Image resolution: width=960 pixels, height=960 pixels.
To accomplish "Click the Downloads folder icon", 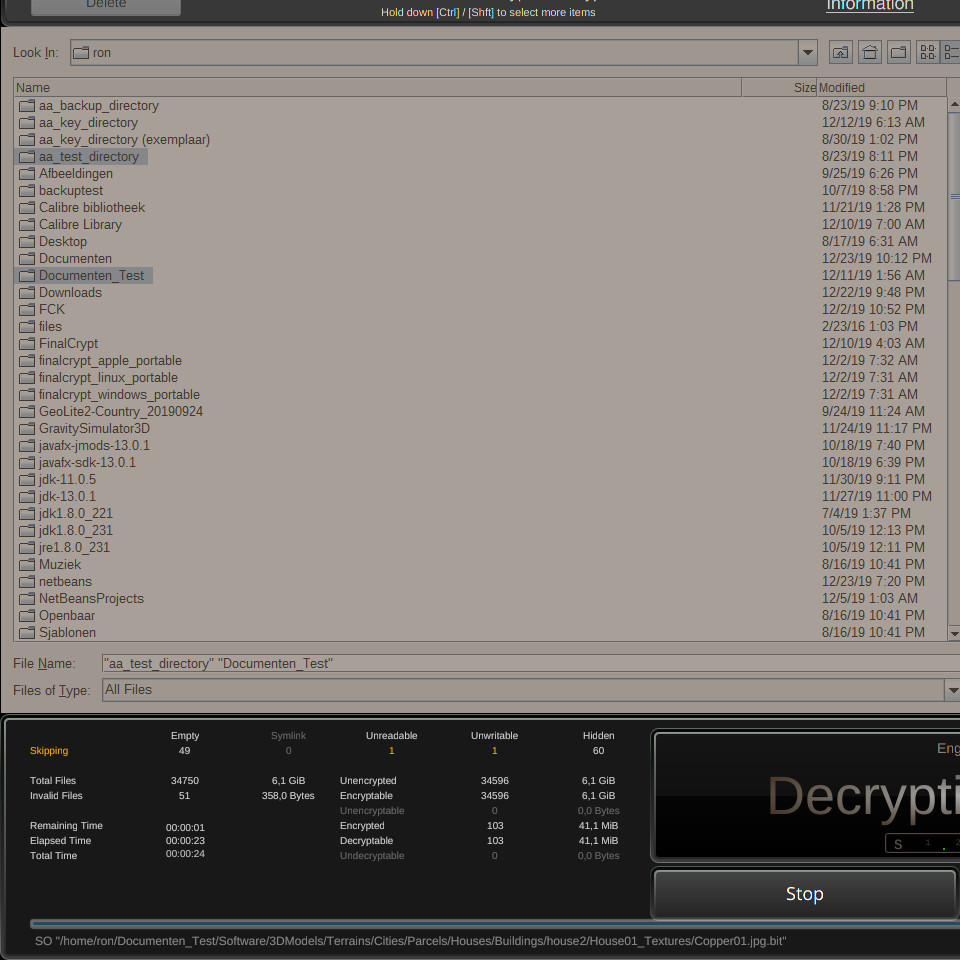I will 27,293.
